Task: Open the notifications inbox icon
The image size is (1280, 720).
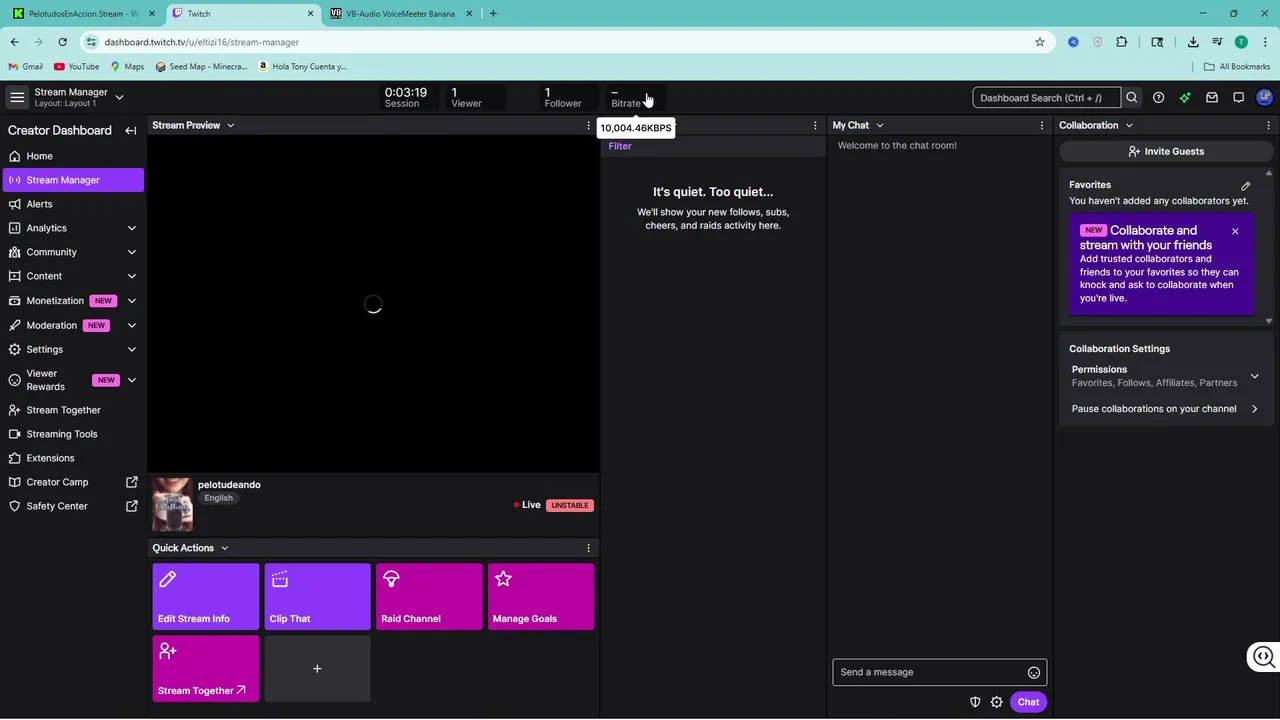Action: click(x=1212, y=98)
